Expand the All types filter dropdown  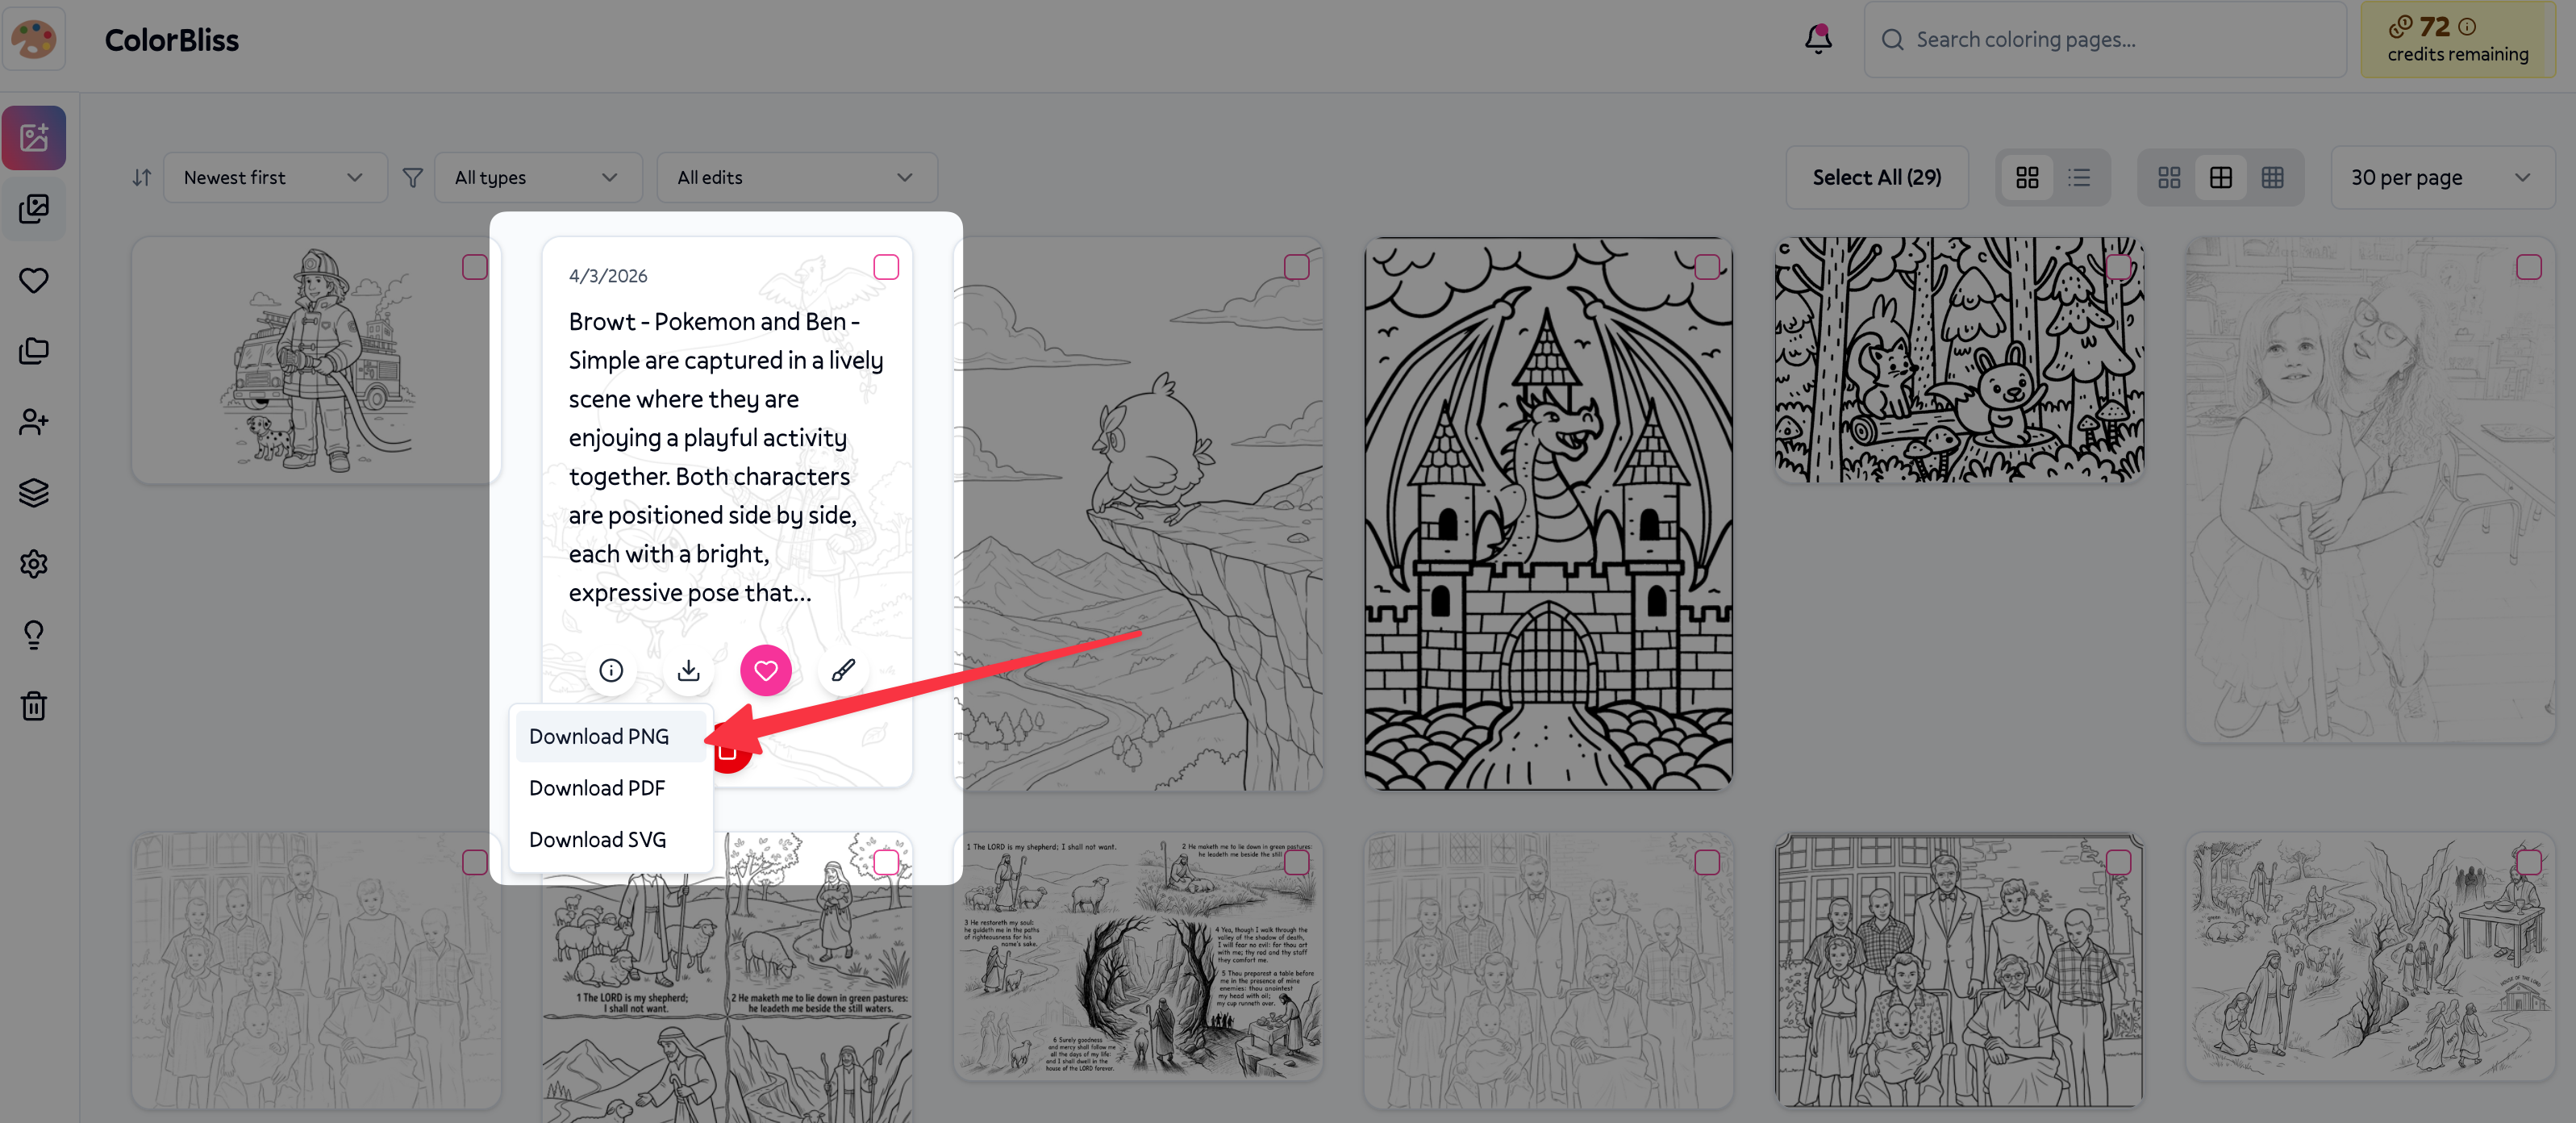pos(537,177)
